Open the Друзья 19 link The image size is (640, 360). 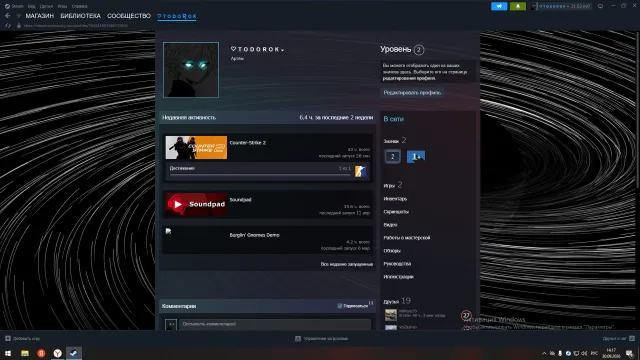click(x=397, y=301)
